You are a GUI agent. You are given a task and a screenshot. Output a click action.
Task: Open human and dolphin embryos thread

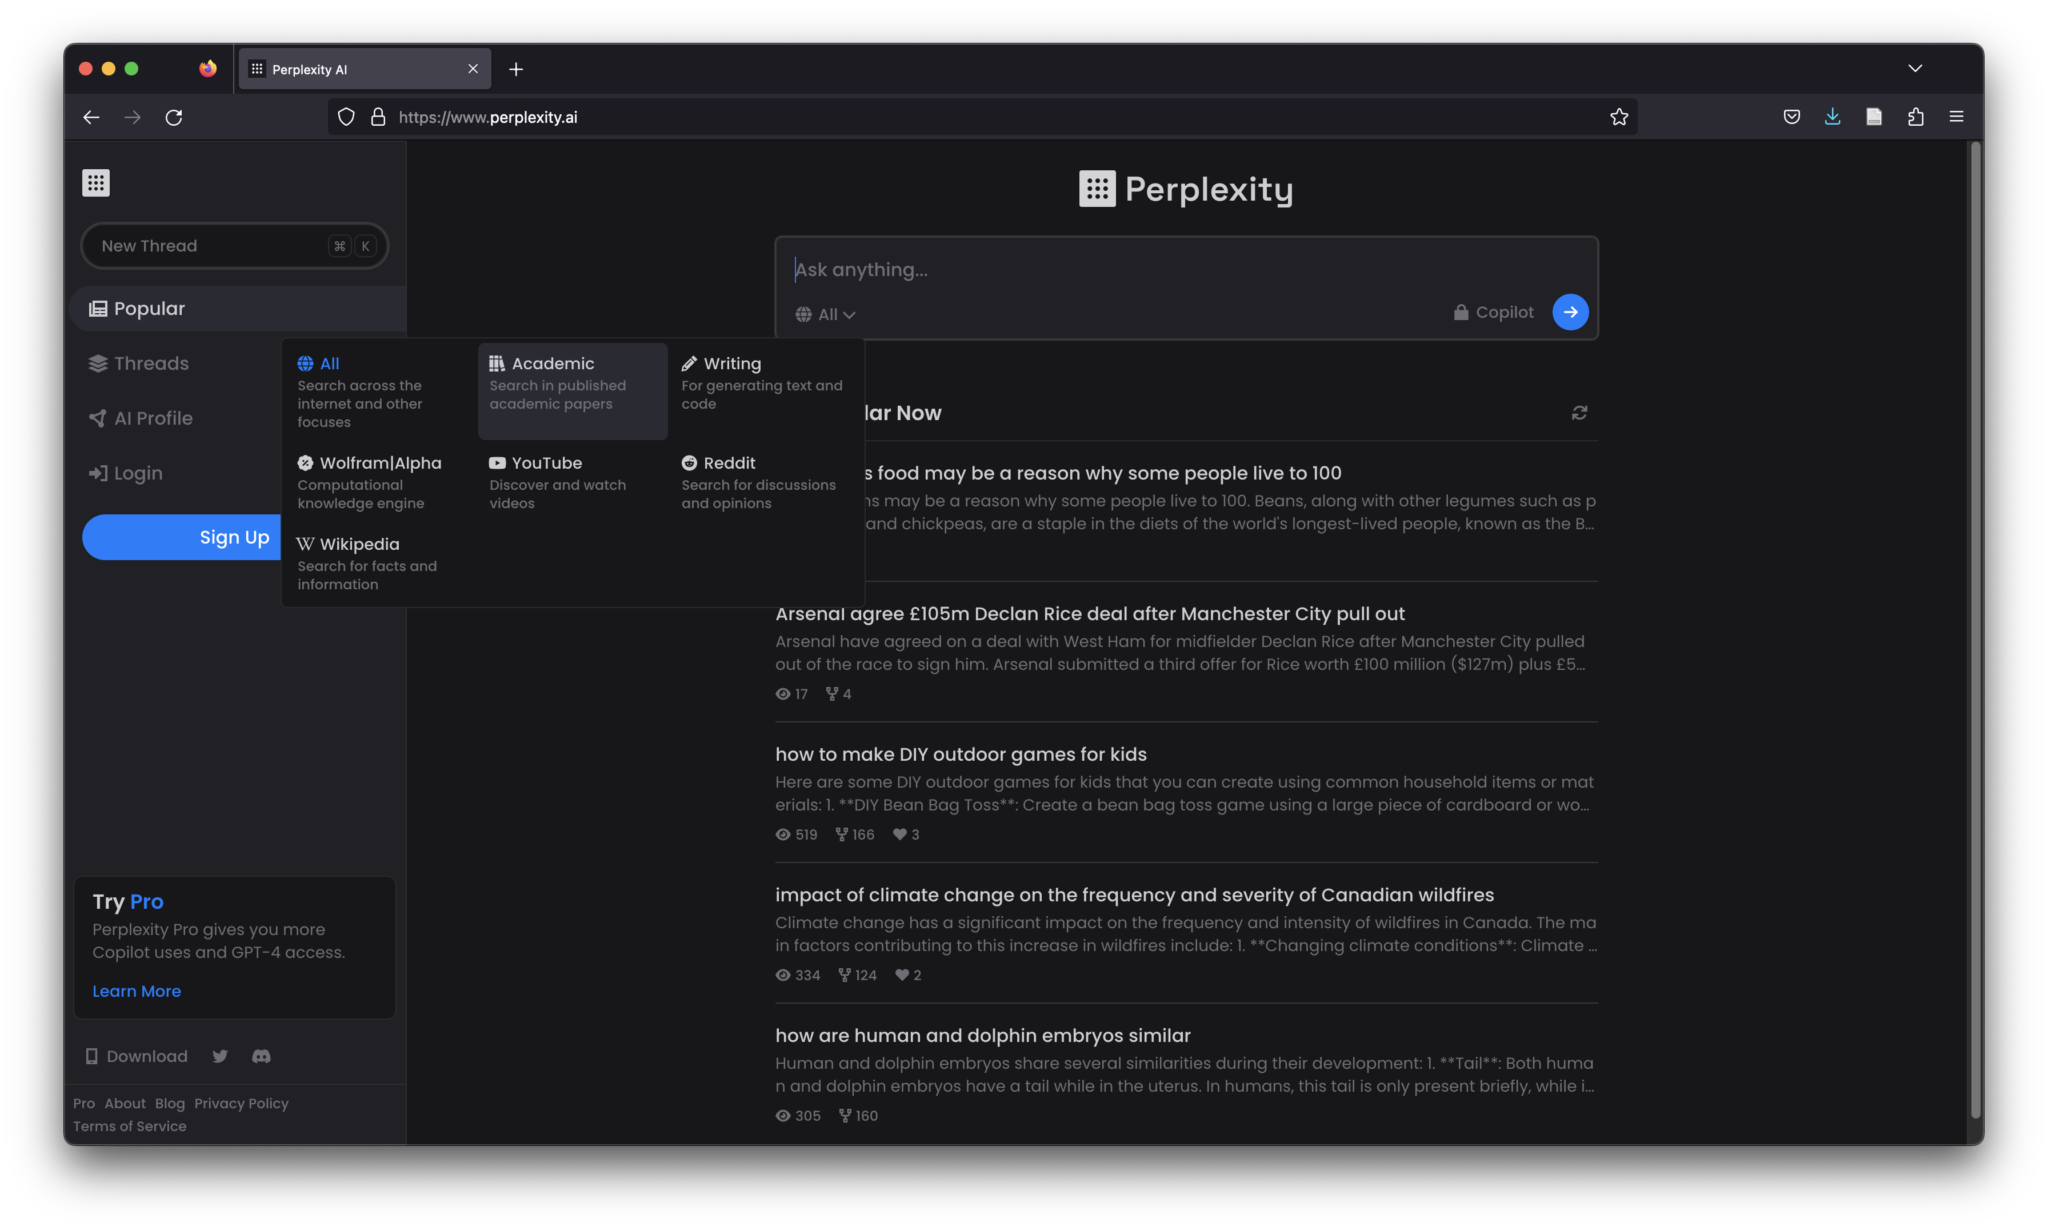pyautogui.click(x=982, y=1035)
